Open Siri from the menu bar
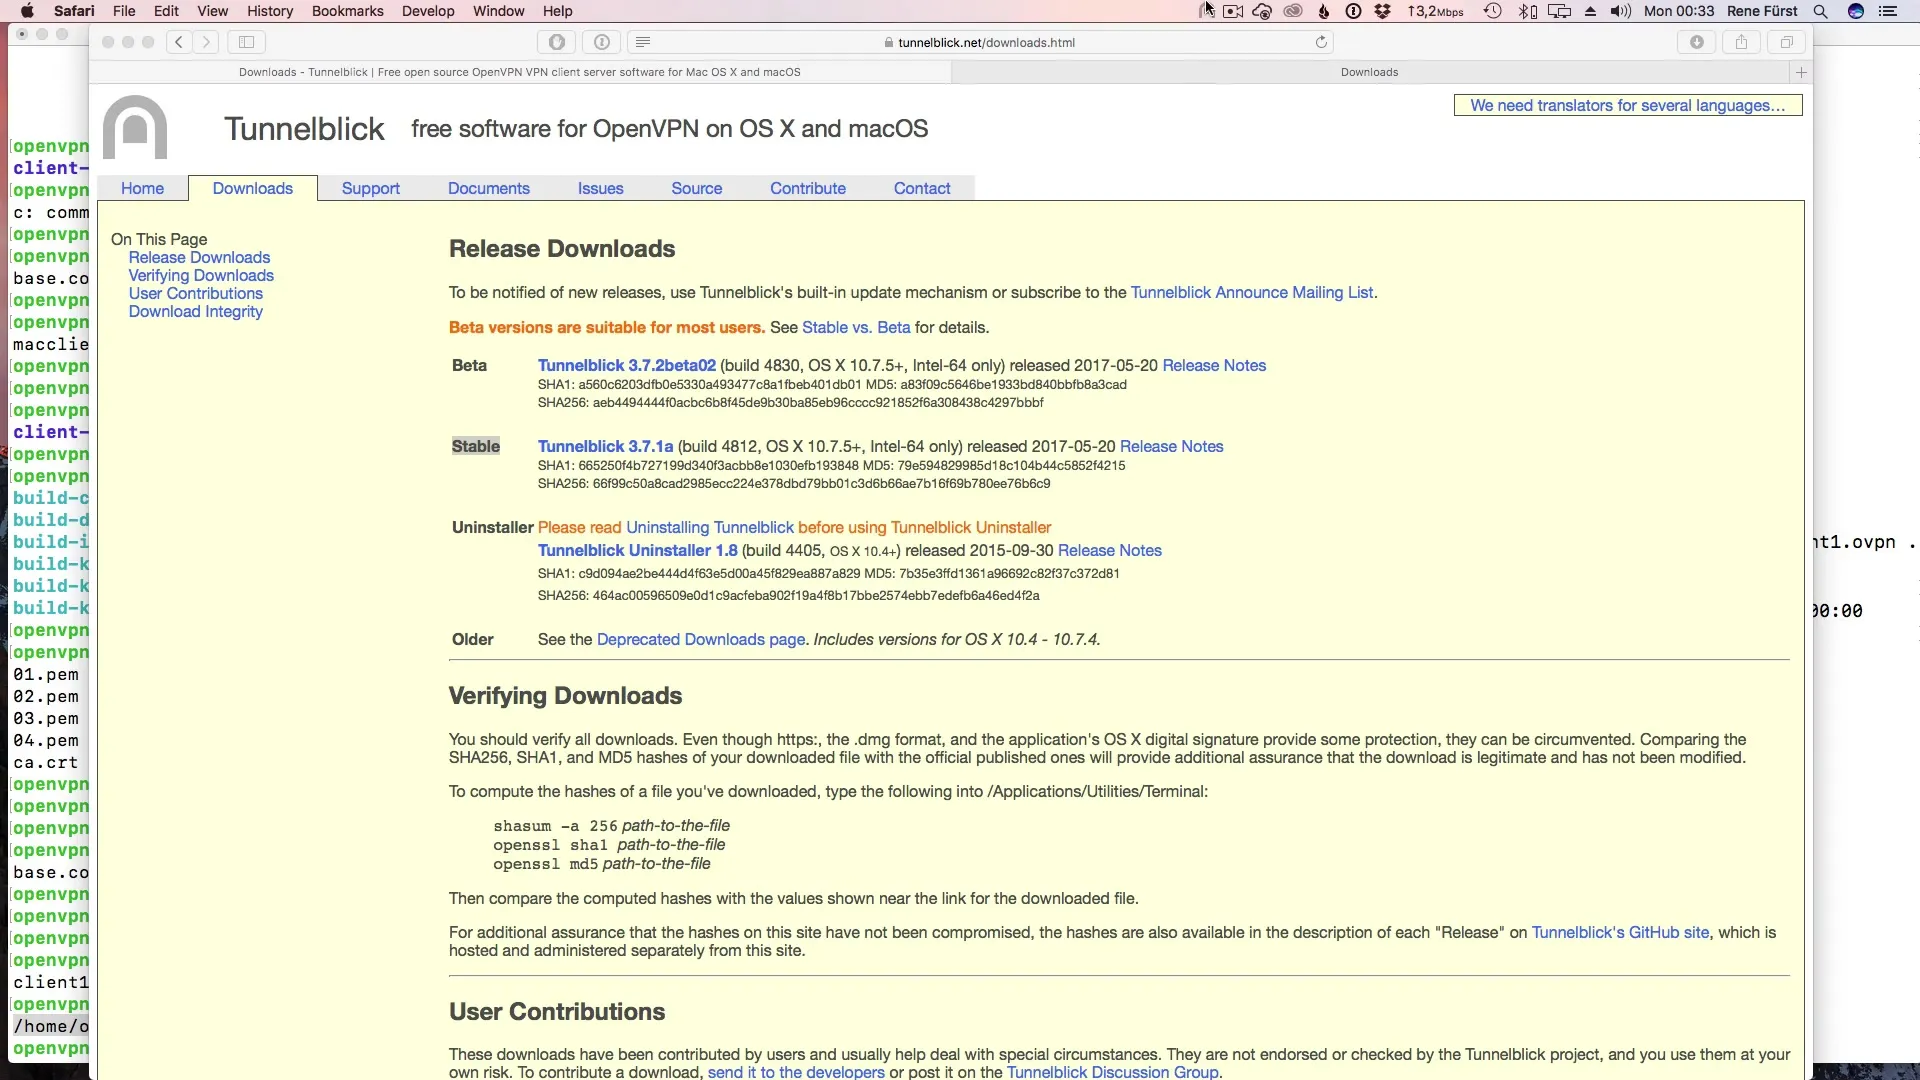The height and width of the screenshot is (1080, 1920). point(1856,11)
